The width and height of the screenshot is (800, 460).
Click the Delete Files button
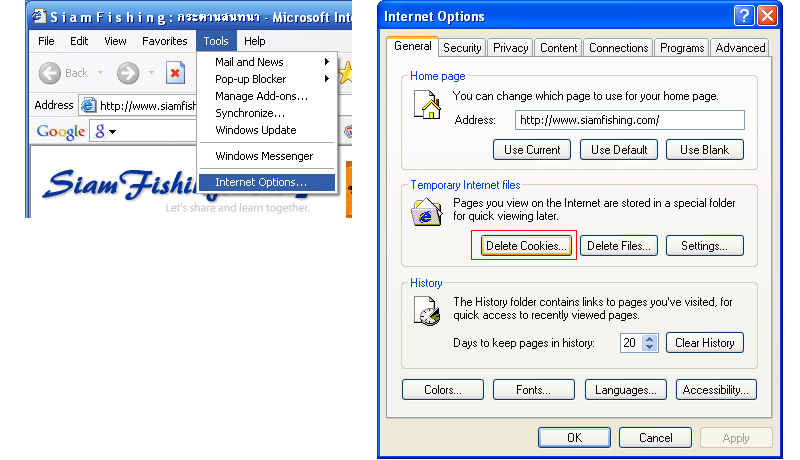pyautogui.click(x=619, y=246)
